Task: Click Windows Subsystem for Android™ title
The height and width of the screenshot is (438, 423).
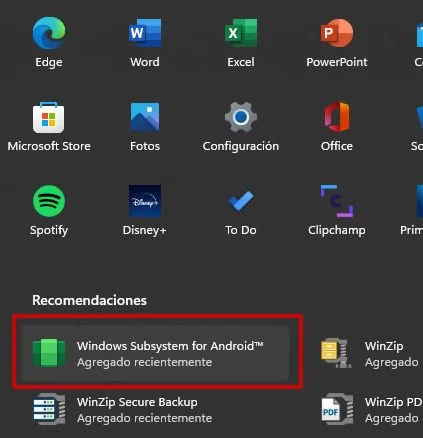Action: [170, 346]
